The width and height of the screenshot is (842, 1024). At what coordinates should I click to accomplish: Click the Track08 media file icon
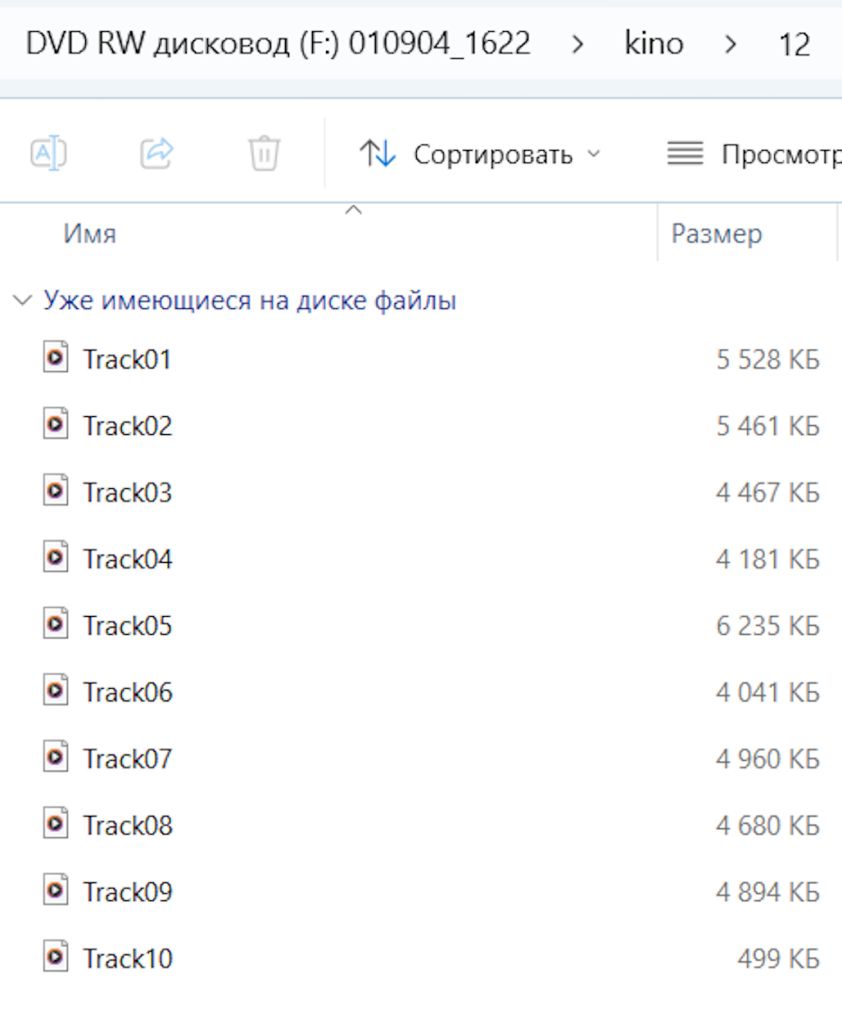click(56, 824)
